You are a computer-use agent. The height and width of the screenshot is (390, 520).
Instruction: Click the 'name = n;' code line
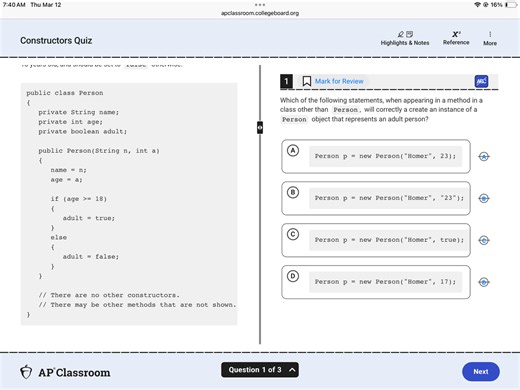click(x=69, y=170)
